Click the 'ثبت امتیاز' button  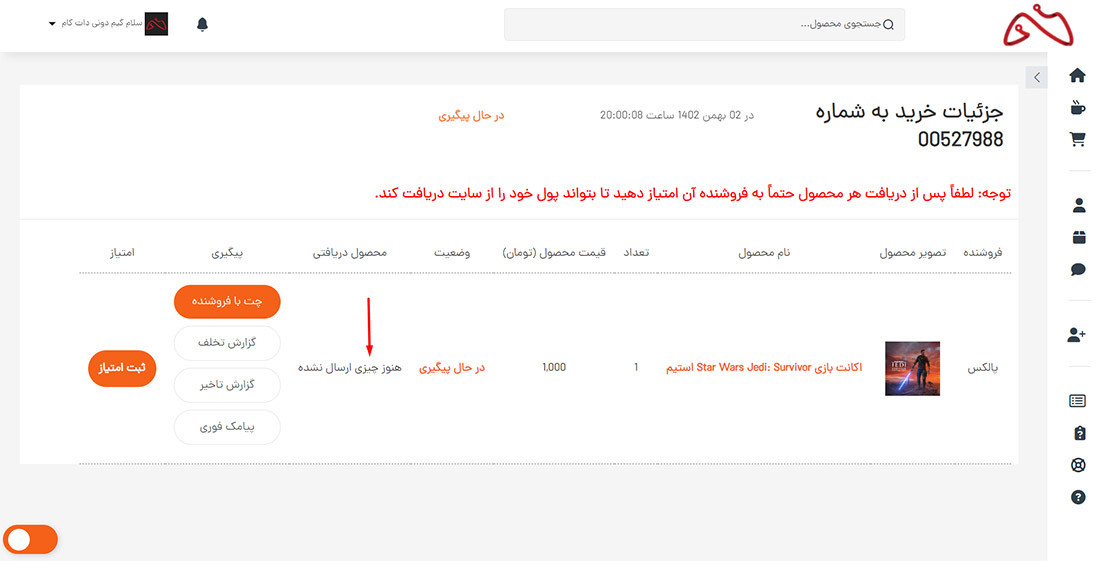[x=122, y=368]
